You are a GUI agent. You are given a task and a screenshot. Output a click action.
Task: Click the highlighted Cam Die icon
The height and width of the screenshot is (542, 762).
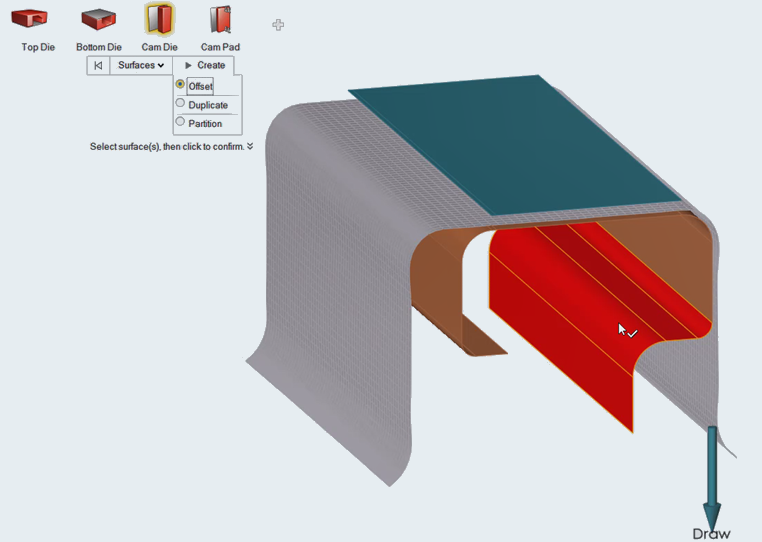(159, 19)
